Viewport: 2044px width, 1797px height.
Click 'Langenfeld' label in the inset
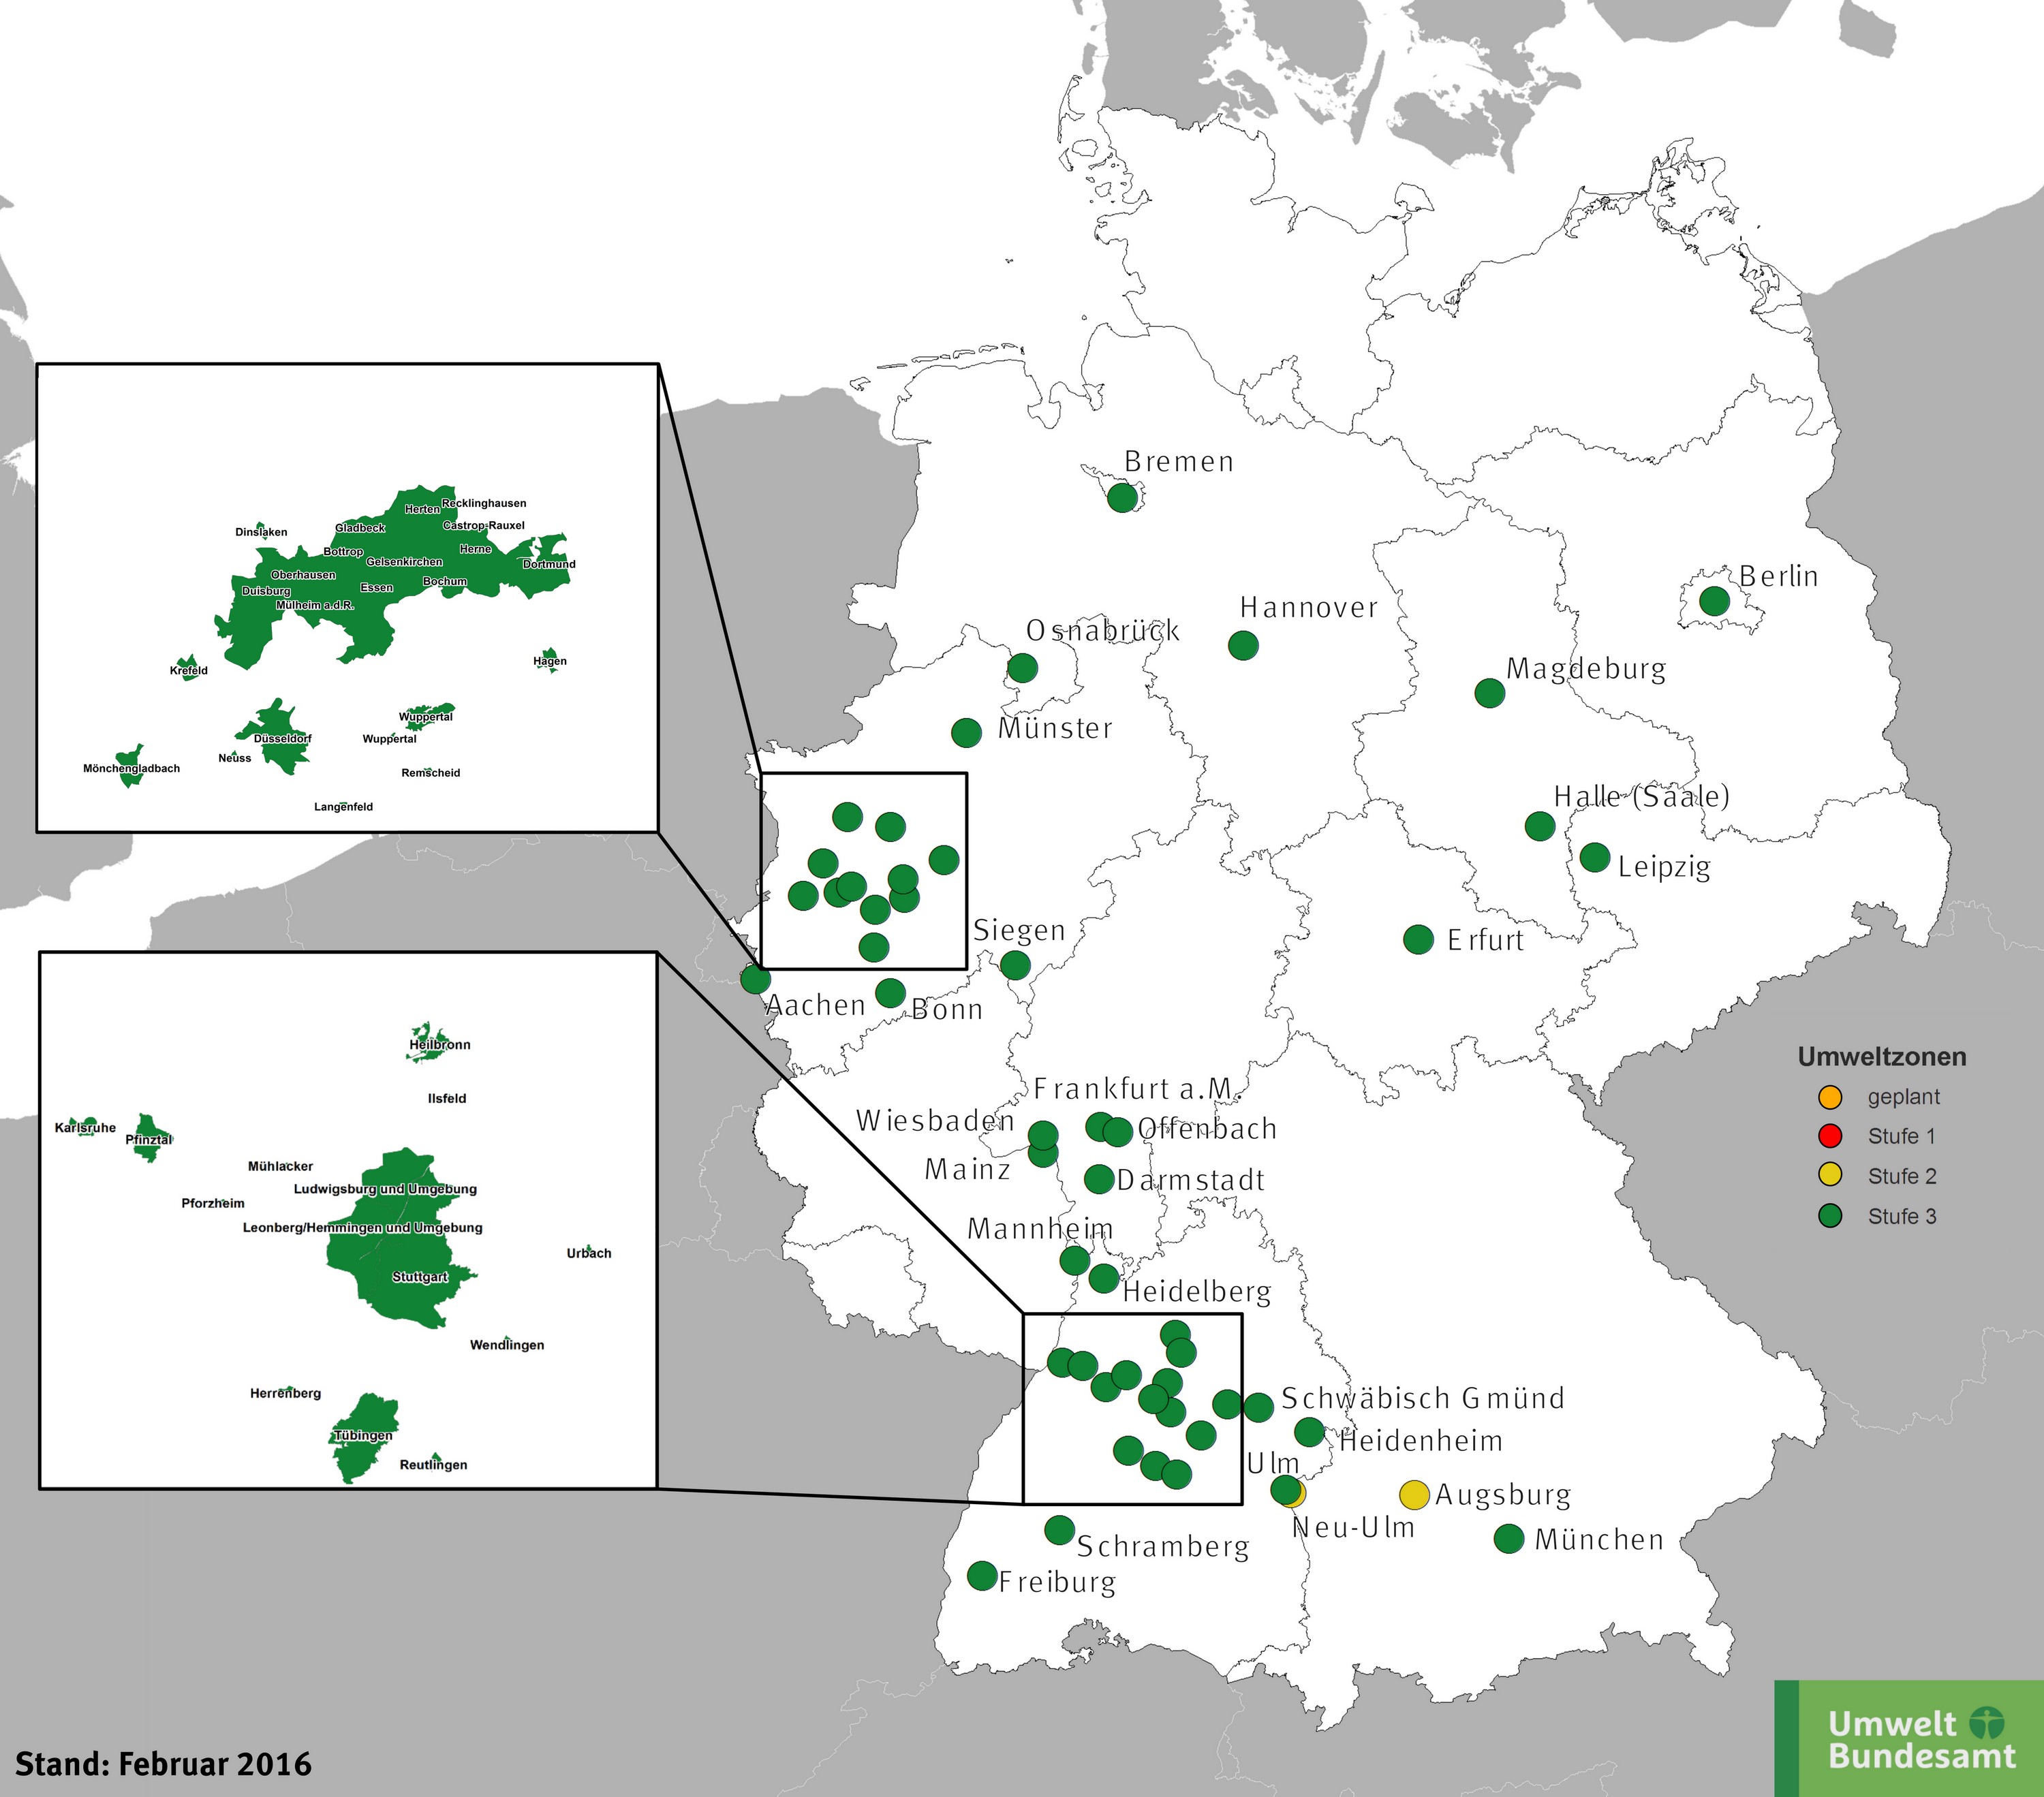coord(343,807)
